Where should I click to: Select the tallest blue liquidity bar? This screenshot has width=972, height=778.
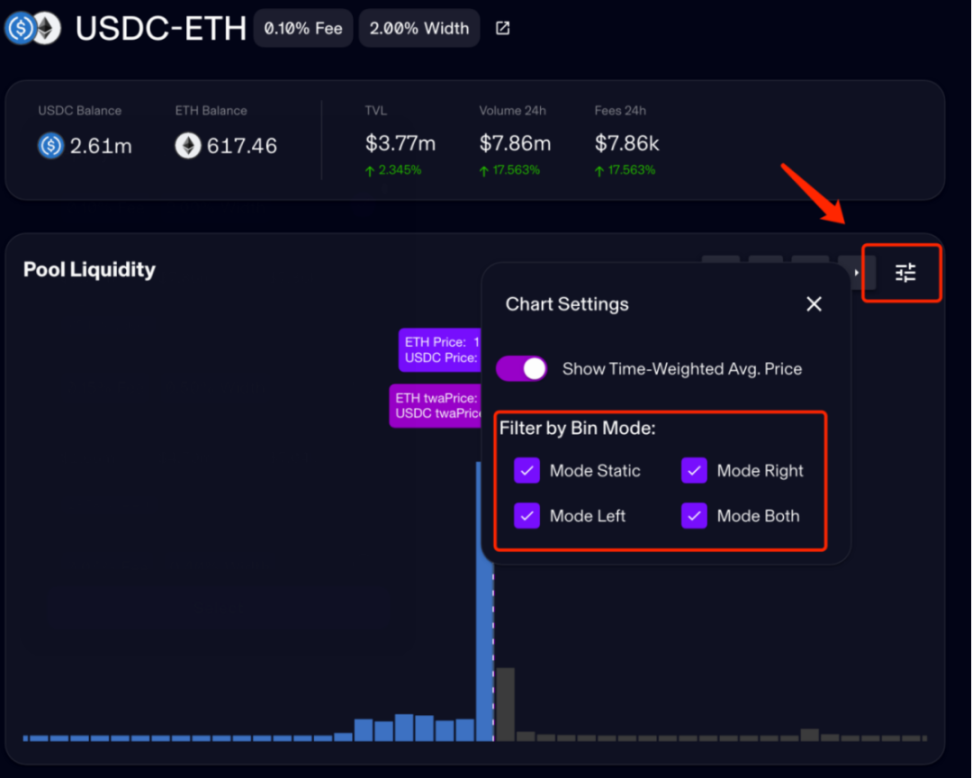click(485, 650)
